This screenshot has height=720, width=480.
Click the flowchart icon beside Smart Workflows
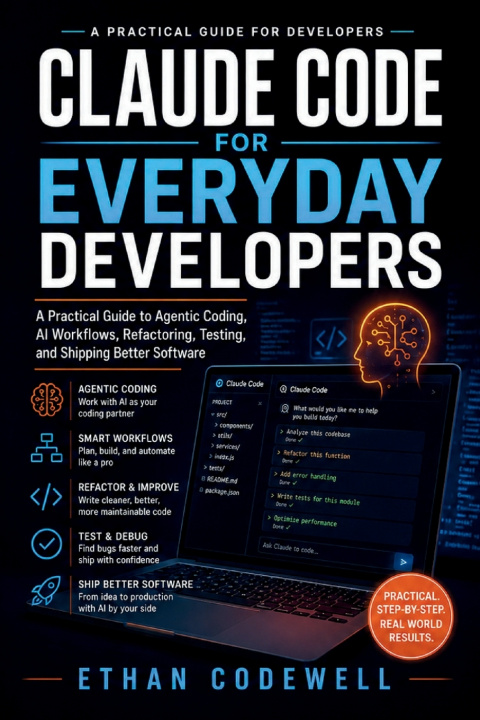pos(46,448)
